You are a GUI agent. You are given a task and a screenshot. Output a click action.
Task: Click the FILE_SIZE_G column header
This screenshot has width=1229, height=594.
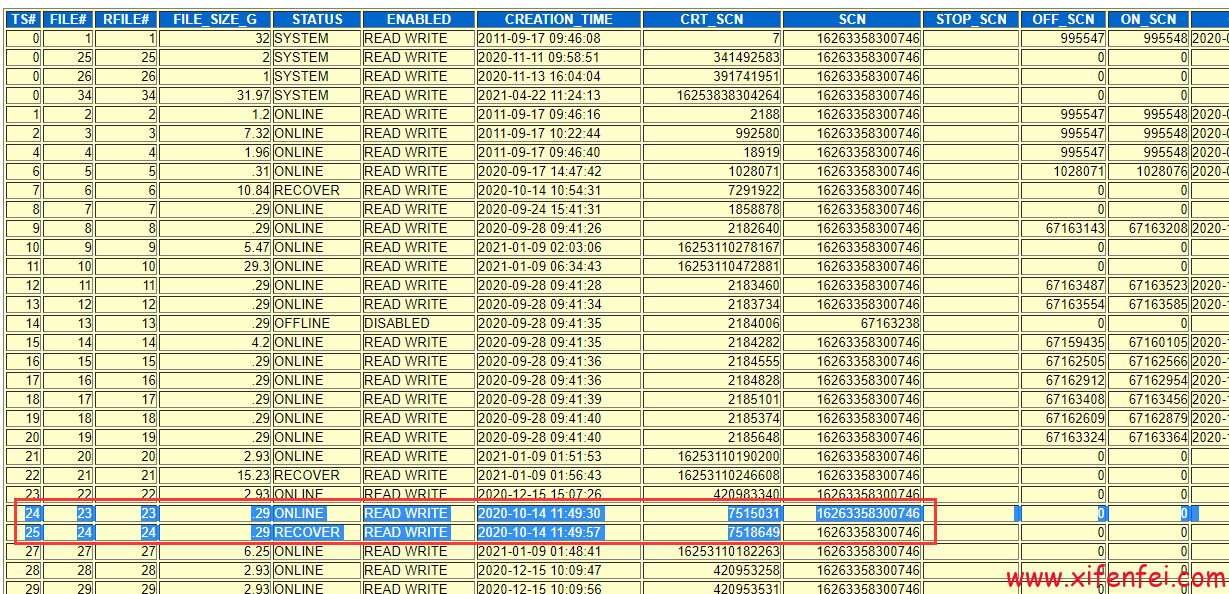[x=215, y=19]
